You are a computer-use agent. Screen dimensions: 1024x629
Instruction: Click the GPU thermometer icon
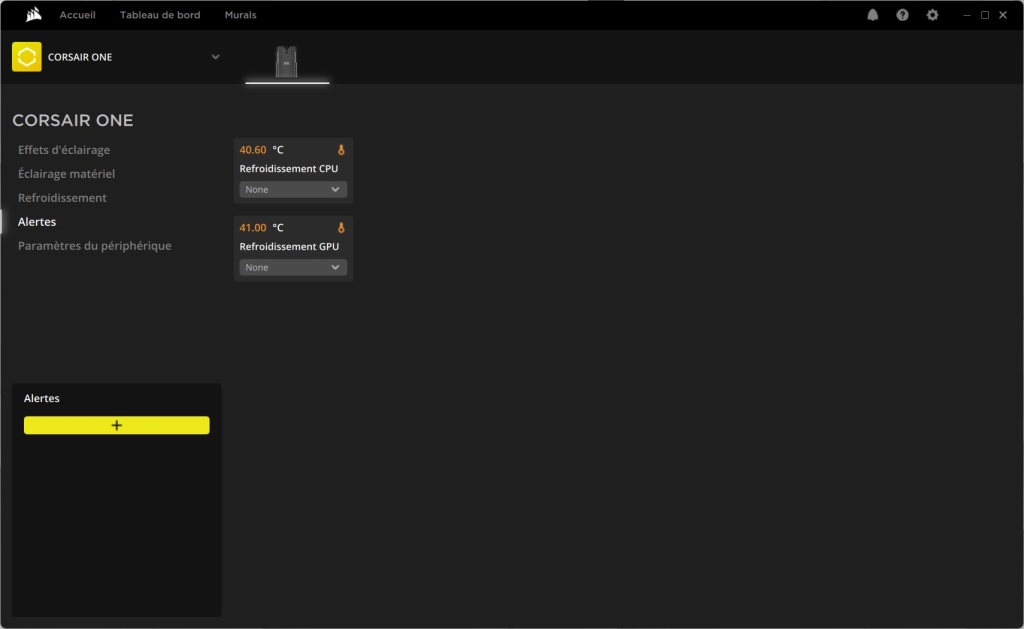[341, 228]
